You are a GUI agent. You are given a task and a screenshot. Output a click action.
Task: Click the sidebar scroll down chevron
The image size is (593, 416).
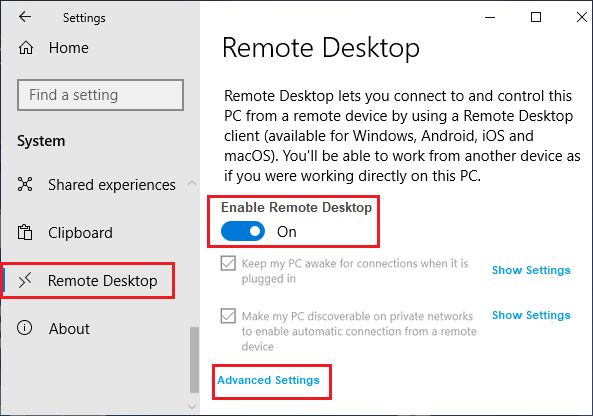coord(192,407)
